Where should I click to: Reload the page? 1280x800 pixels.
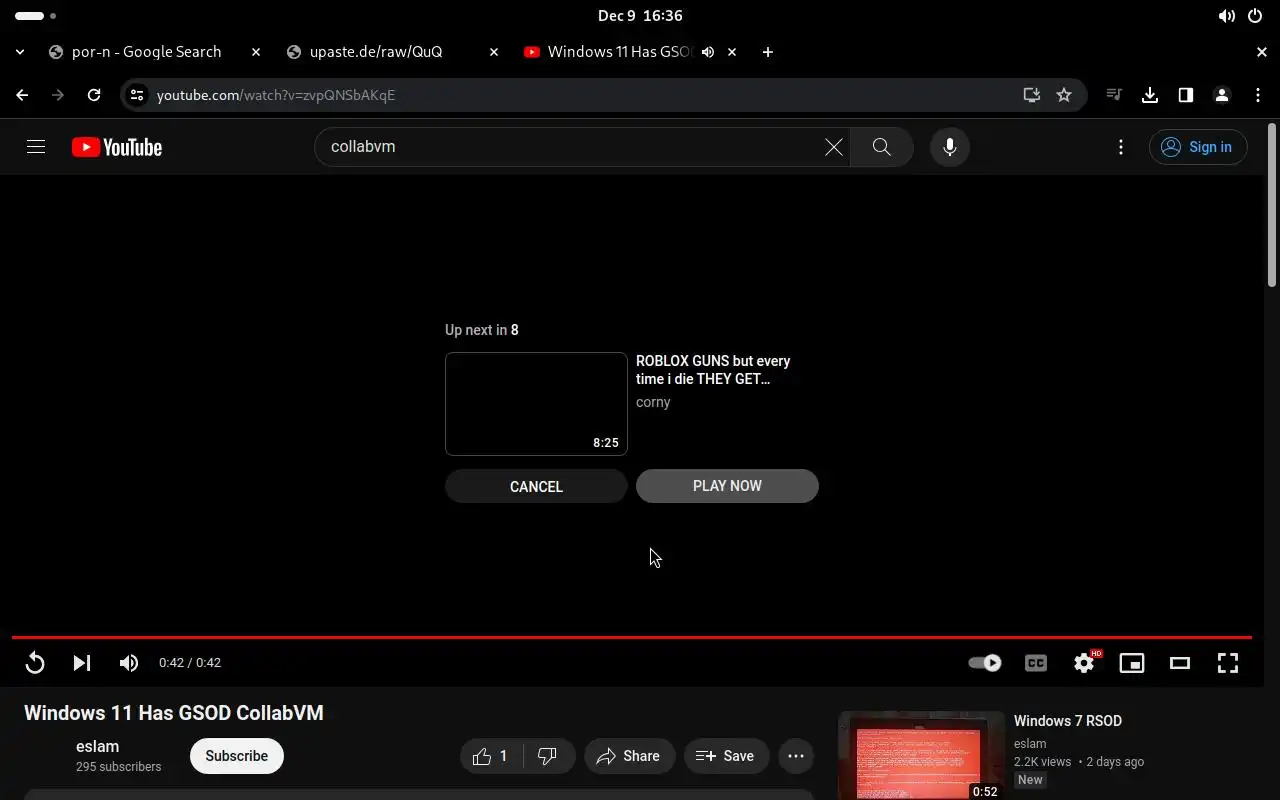pyautogui.click(x=94, y=95)
